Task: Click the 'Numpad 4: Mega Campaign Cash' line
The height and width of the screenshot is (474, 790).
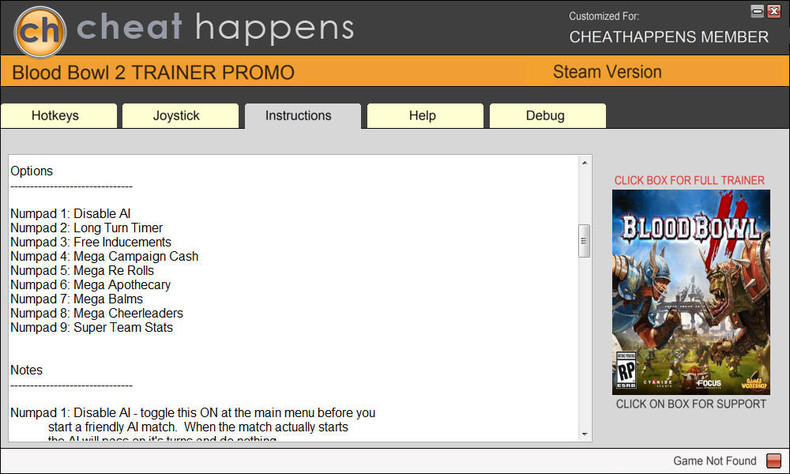Action: 104,256
